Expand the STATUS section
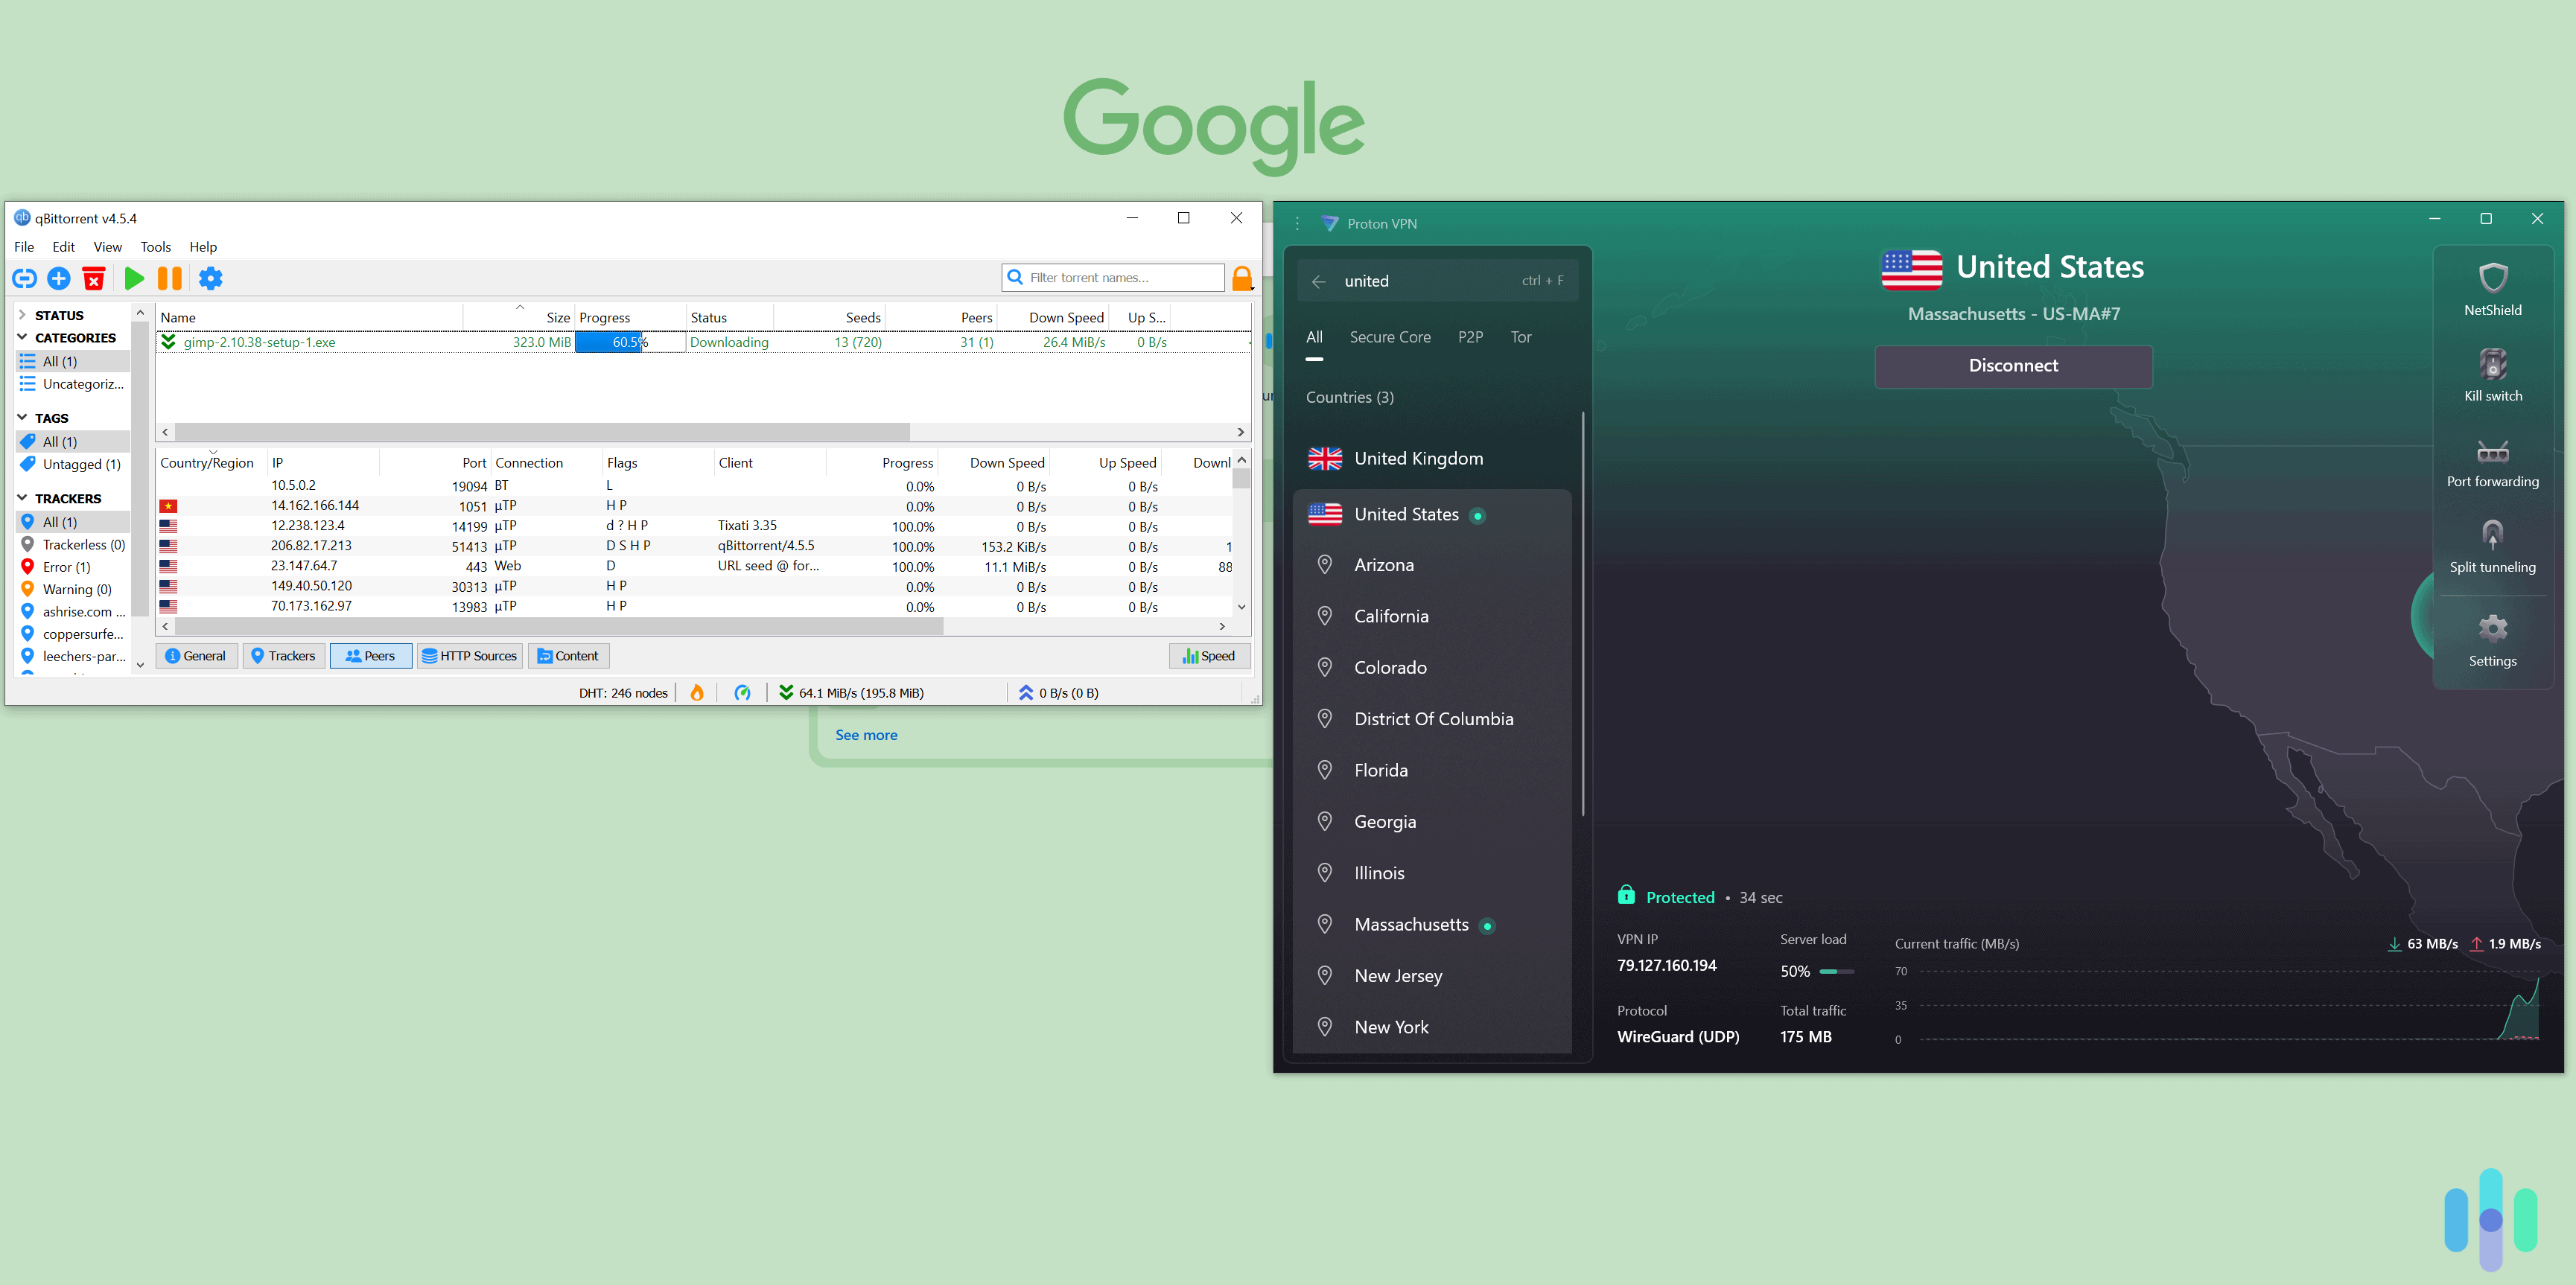2576x1285 pixels. (22, 315)
